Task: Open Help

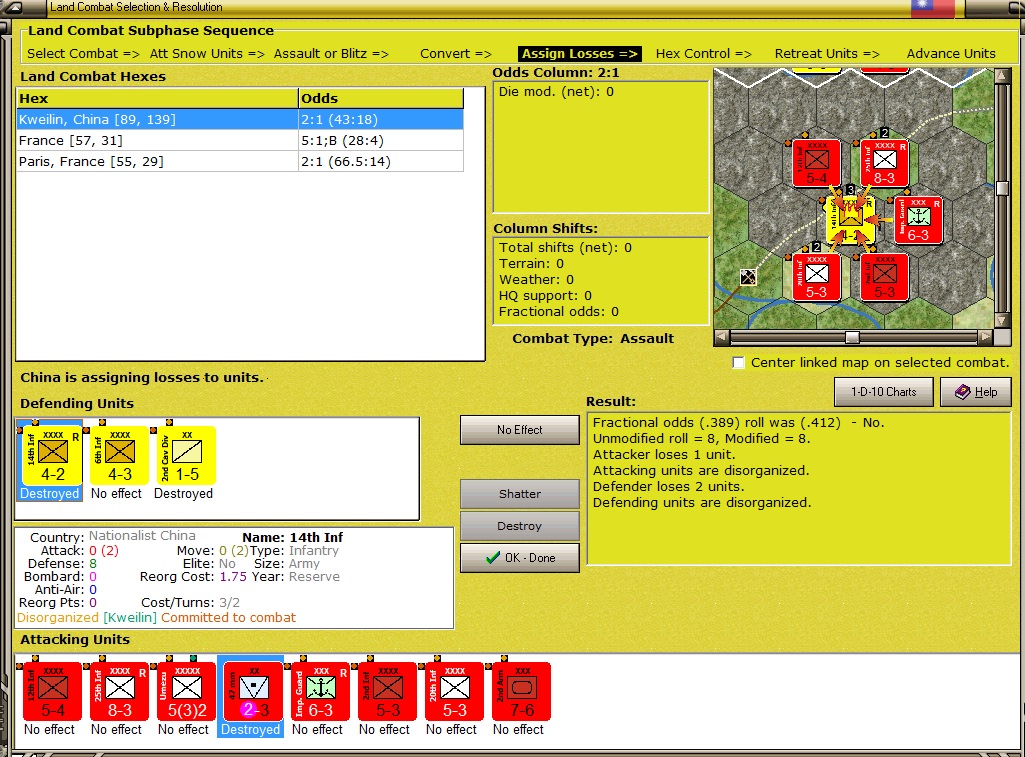Action: click(976, 392)
